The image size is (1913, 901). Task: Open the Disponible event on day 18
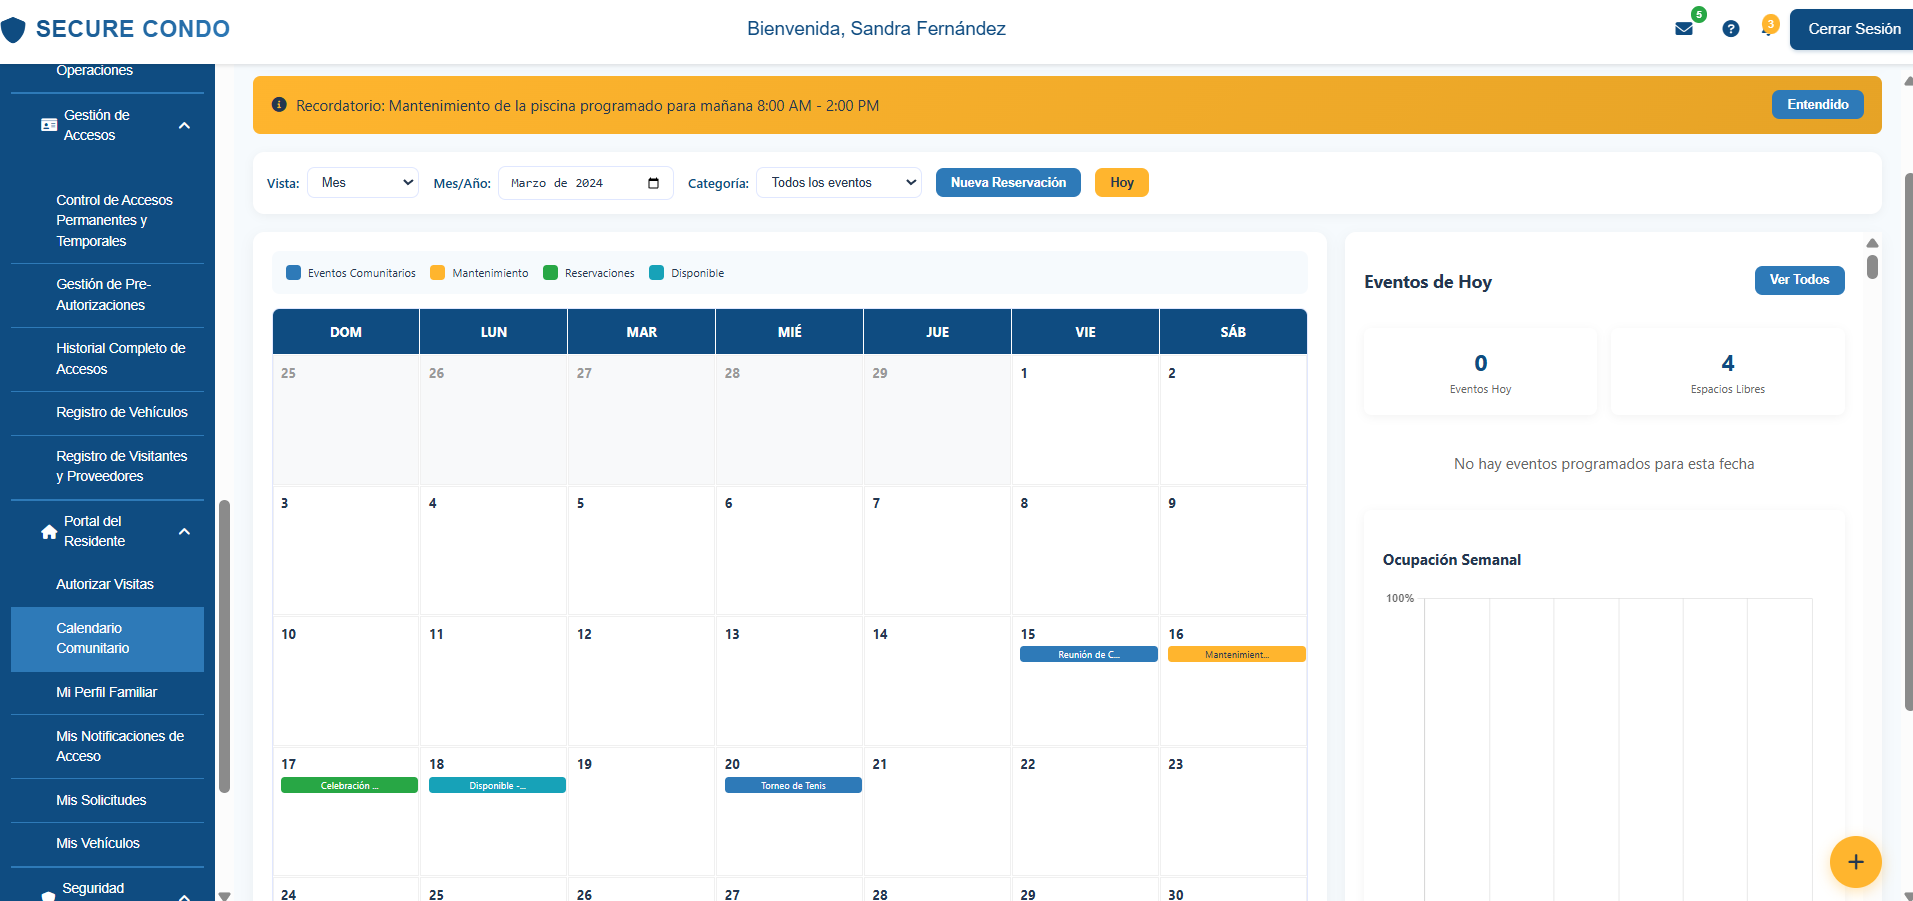pyautogui.click(x=497, y=786)
